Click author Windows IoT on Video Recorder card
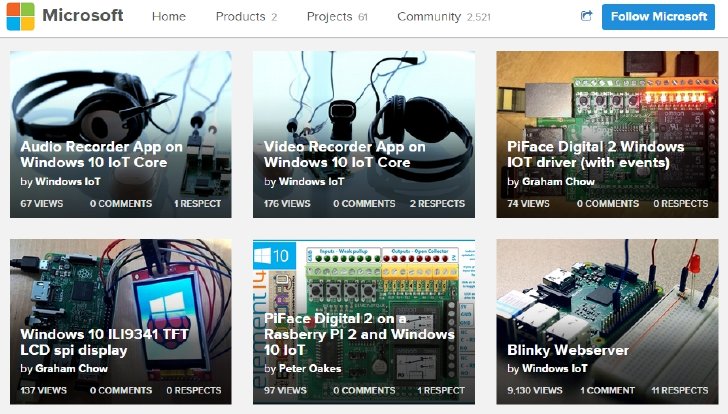Screen dimensions: 728x414 tap(312, 181)
